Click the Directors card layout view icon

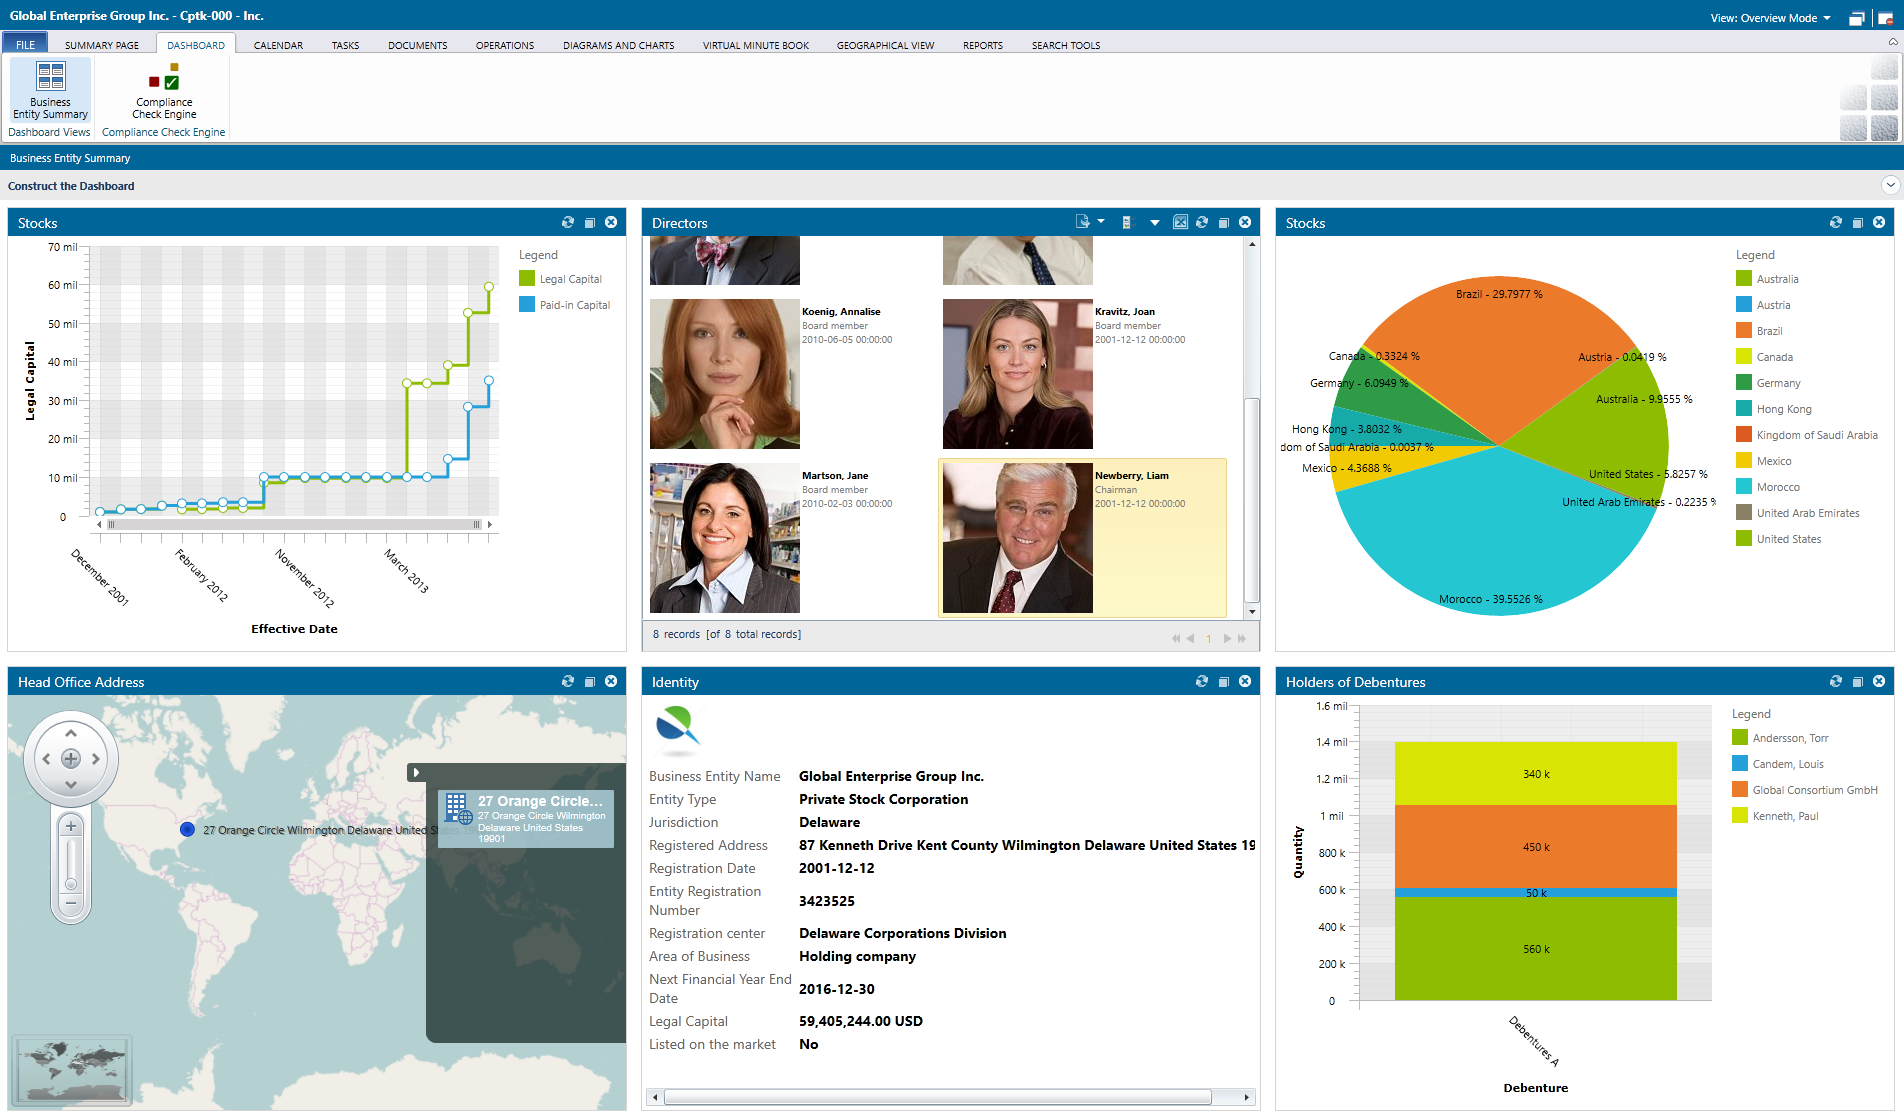[1127, 222]
